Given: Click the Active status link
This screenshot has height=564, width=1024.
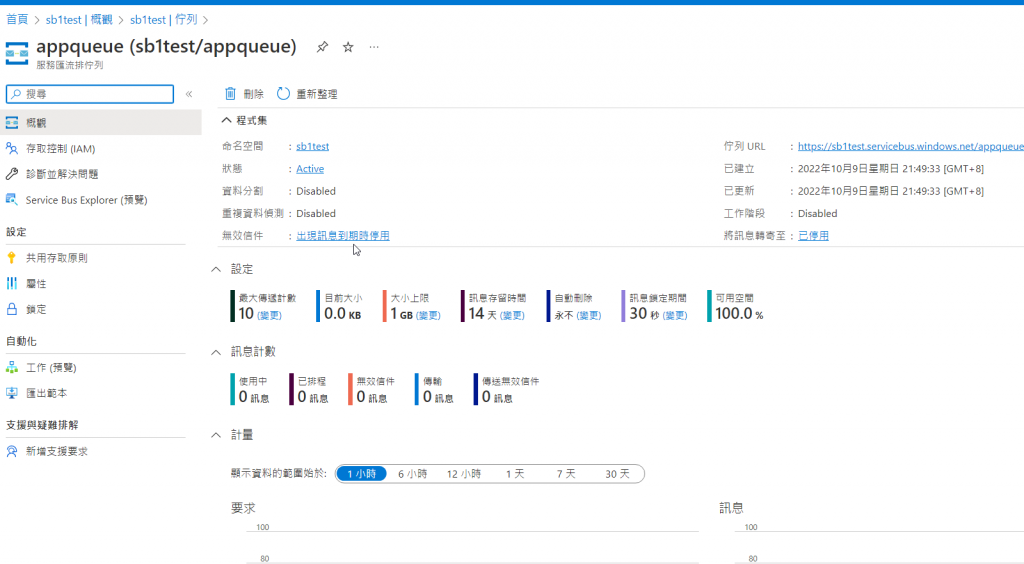Looking at the screenshot, I should point(310,168).
